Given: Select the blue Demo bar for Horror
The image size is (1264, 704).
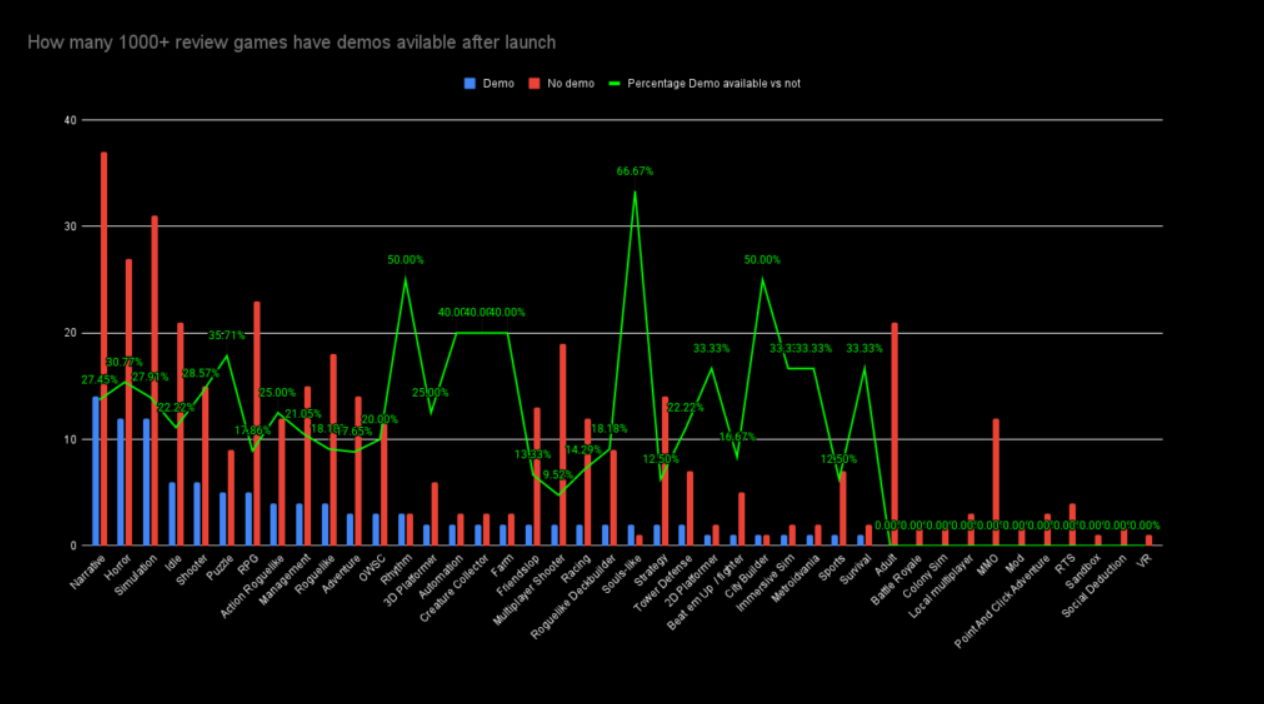Looking at the screenshot, I should pos(121,482).
